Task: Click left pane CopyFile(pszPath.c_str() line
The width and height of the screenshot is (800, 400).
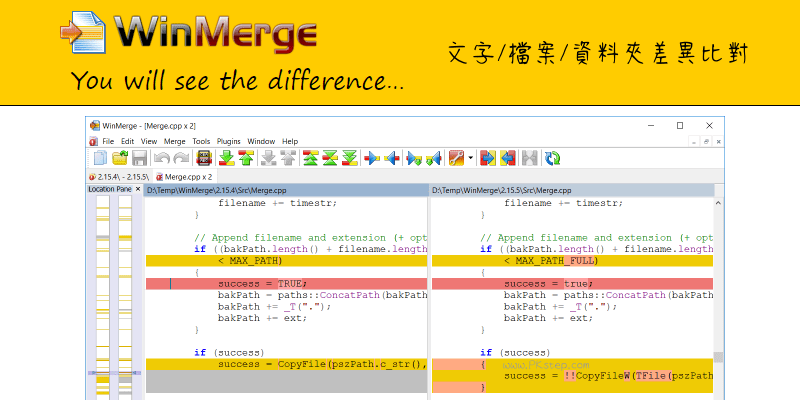Action: (286, 364)
